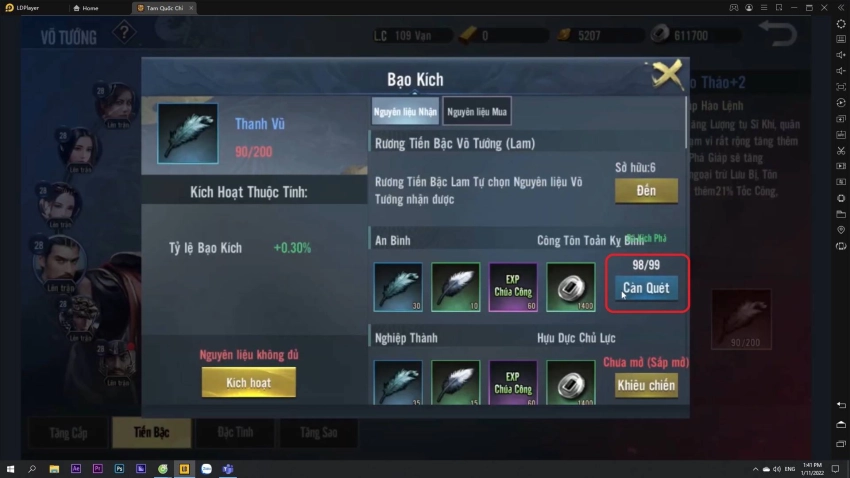Click the dialog's vertical scrollbar
Screen dimensions: 850x478
tap(686, 122)
